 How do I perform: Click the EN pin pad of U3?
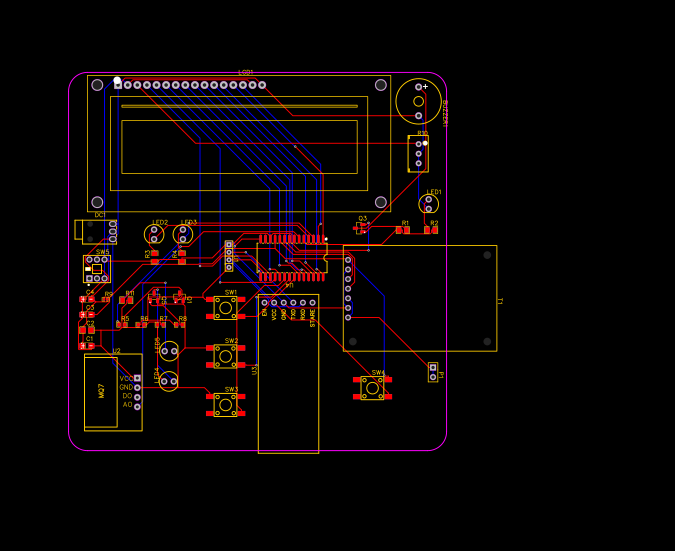[264, 303]
